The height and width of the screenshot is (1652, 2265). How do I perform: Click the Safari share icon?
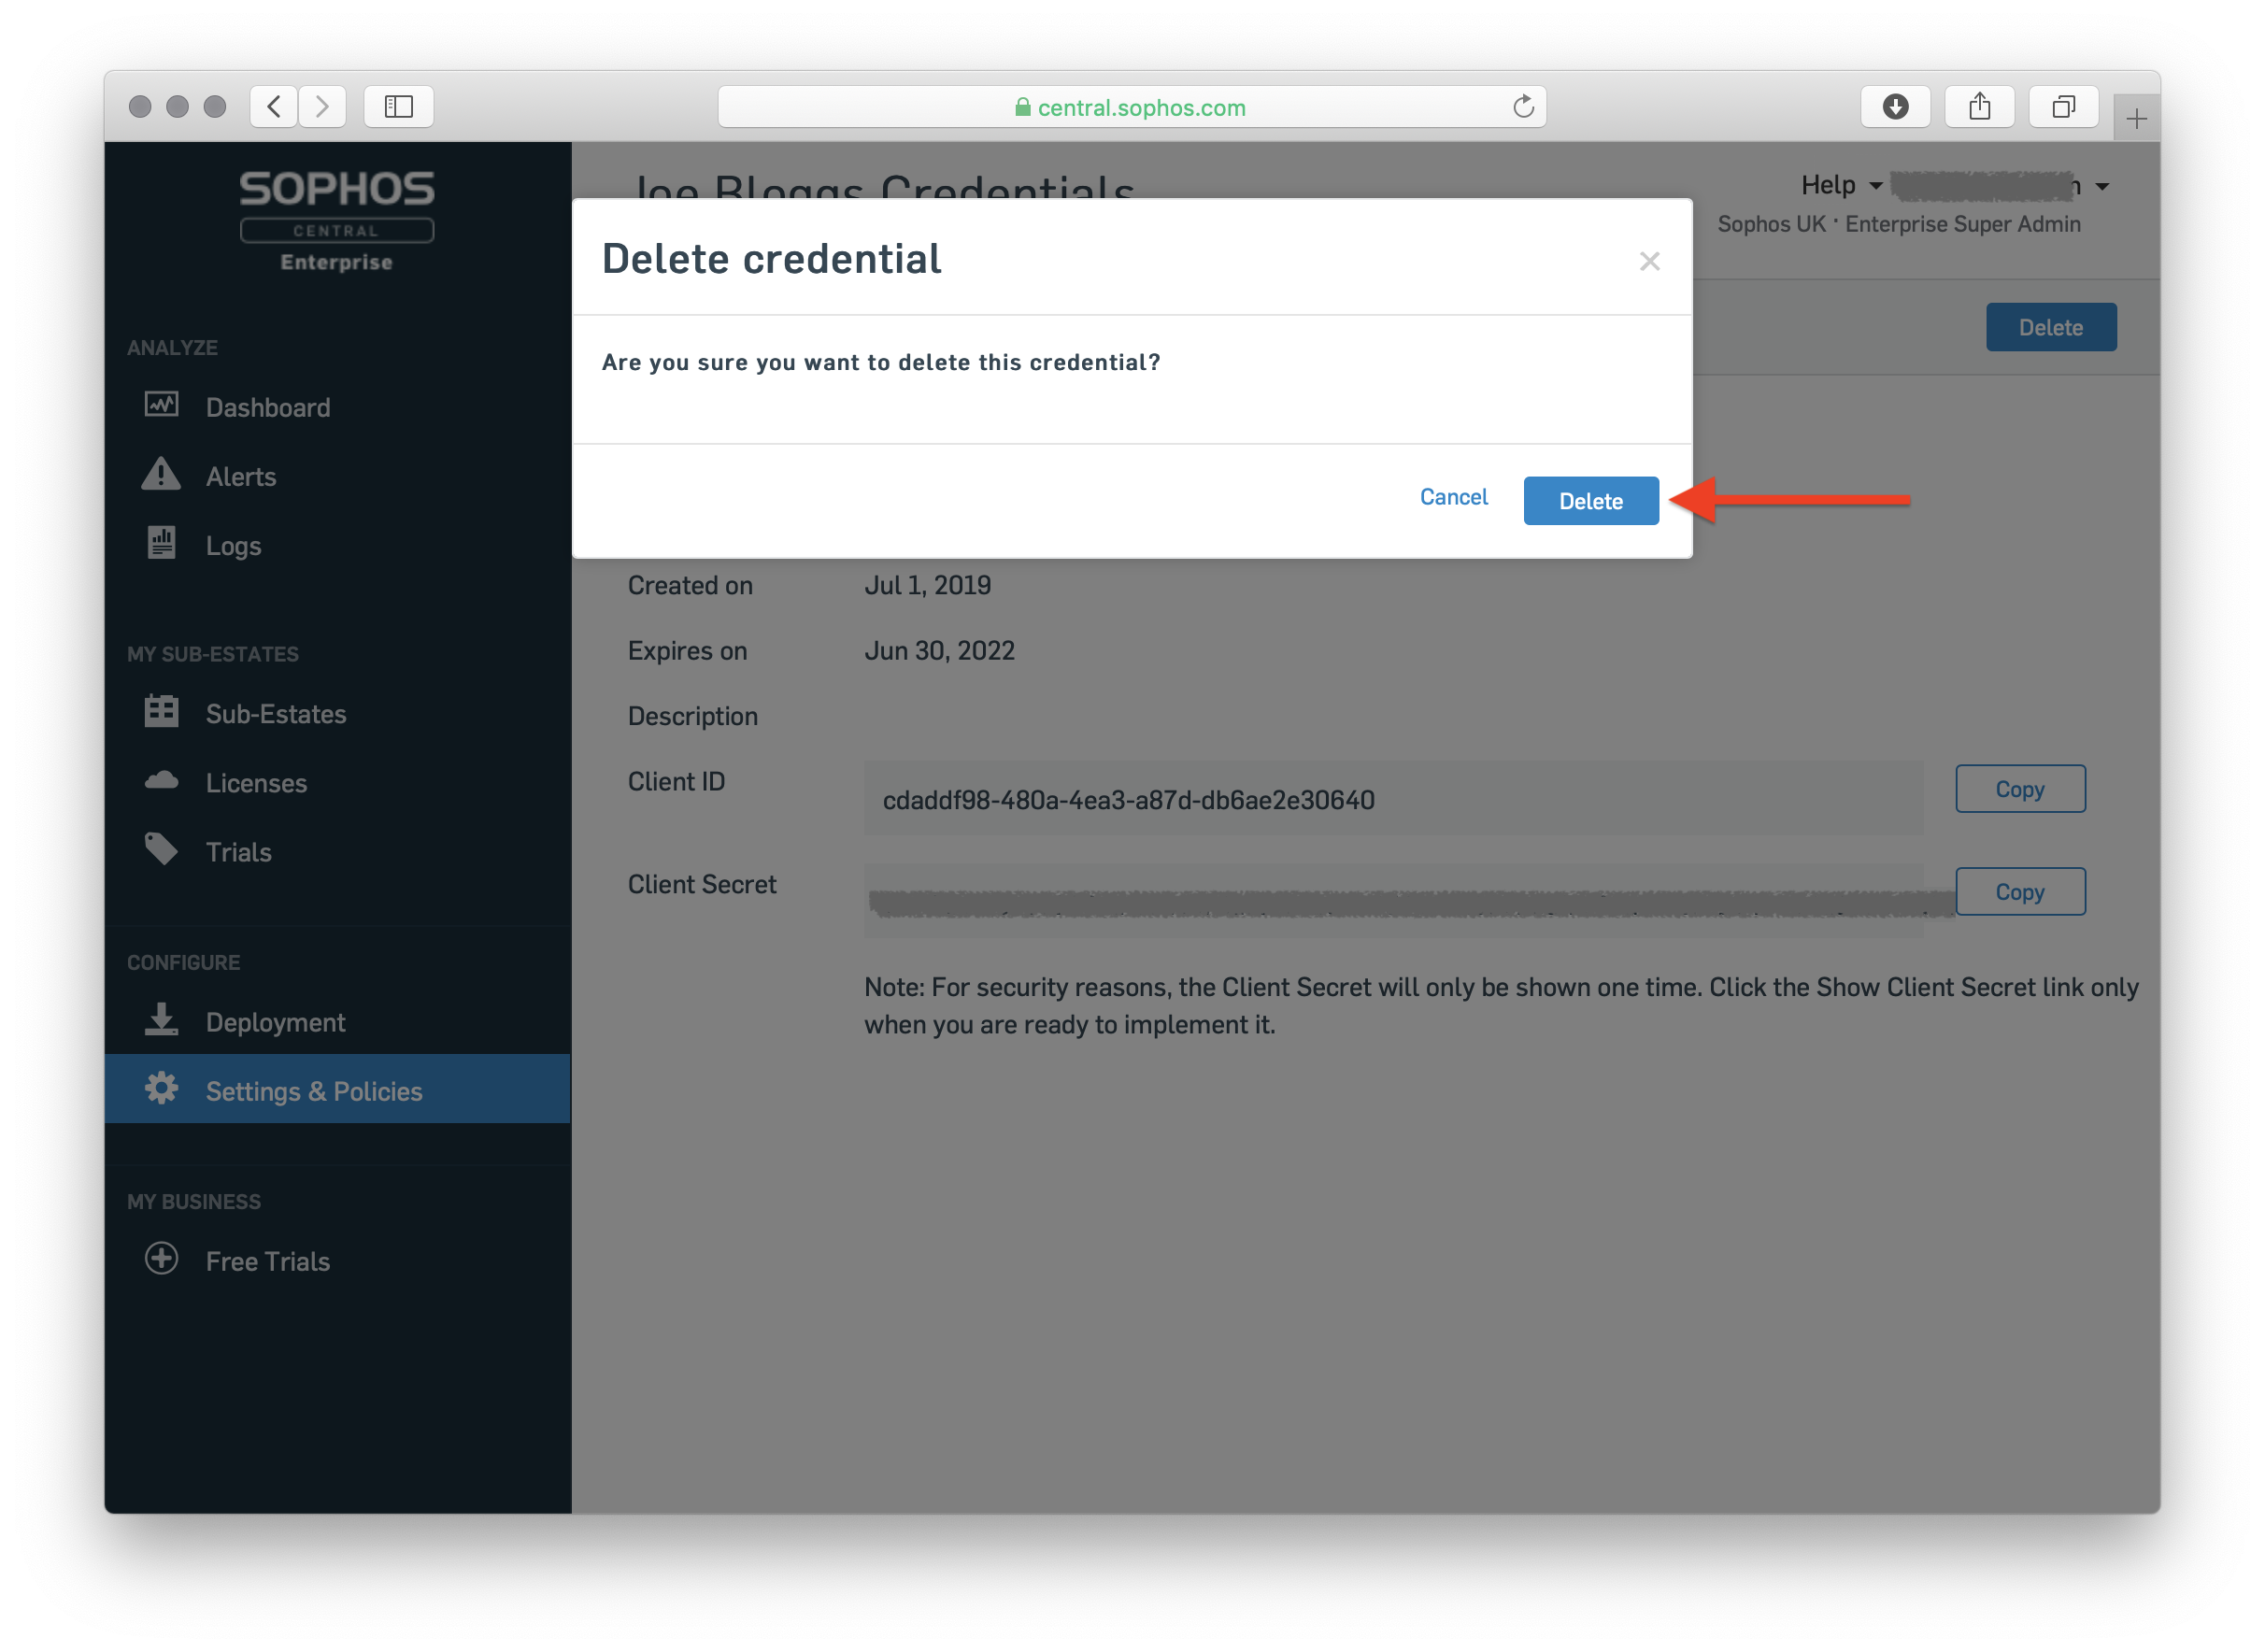[x=1978, y=106]
